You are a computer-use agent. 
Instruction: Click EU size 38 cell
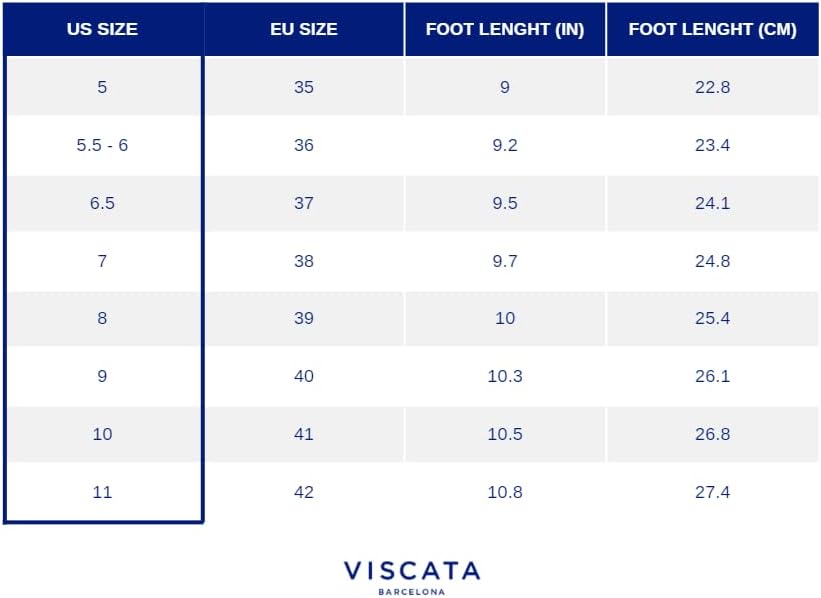(x=304, y=261)
